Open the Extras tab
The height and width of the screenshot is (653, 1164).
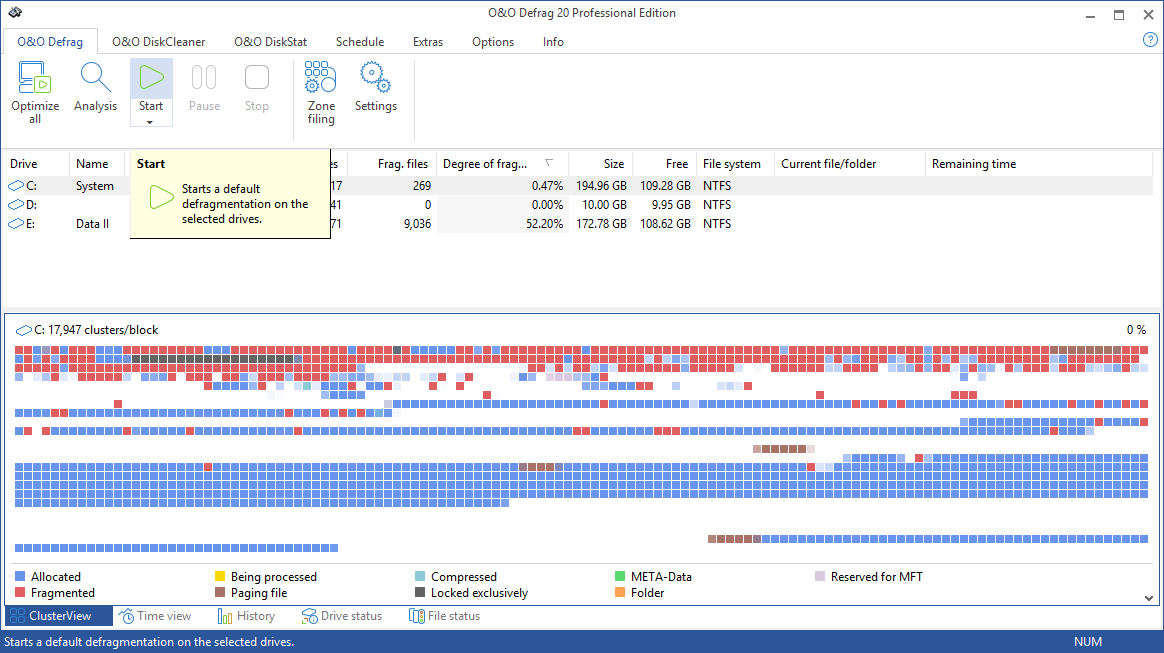coord(428,42)
